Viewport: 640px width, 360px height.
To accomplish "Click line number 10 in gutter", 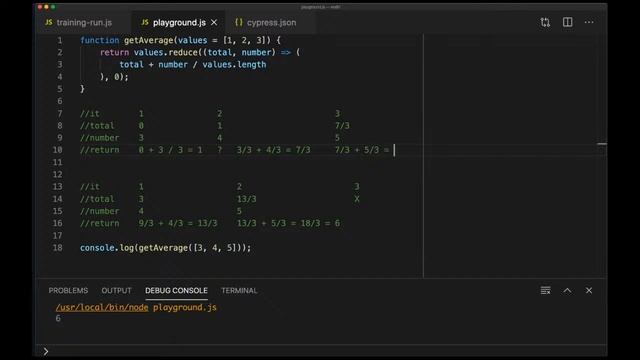I will (x=58, y=150).
